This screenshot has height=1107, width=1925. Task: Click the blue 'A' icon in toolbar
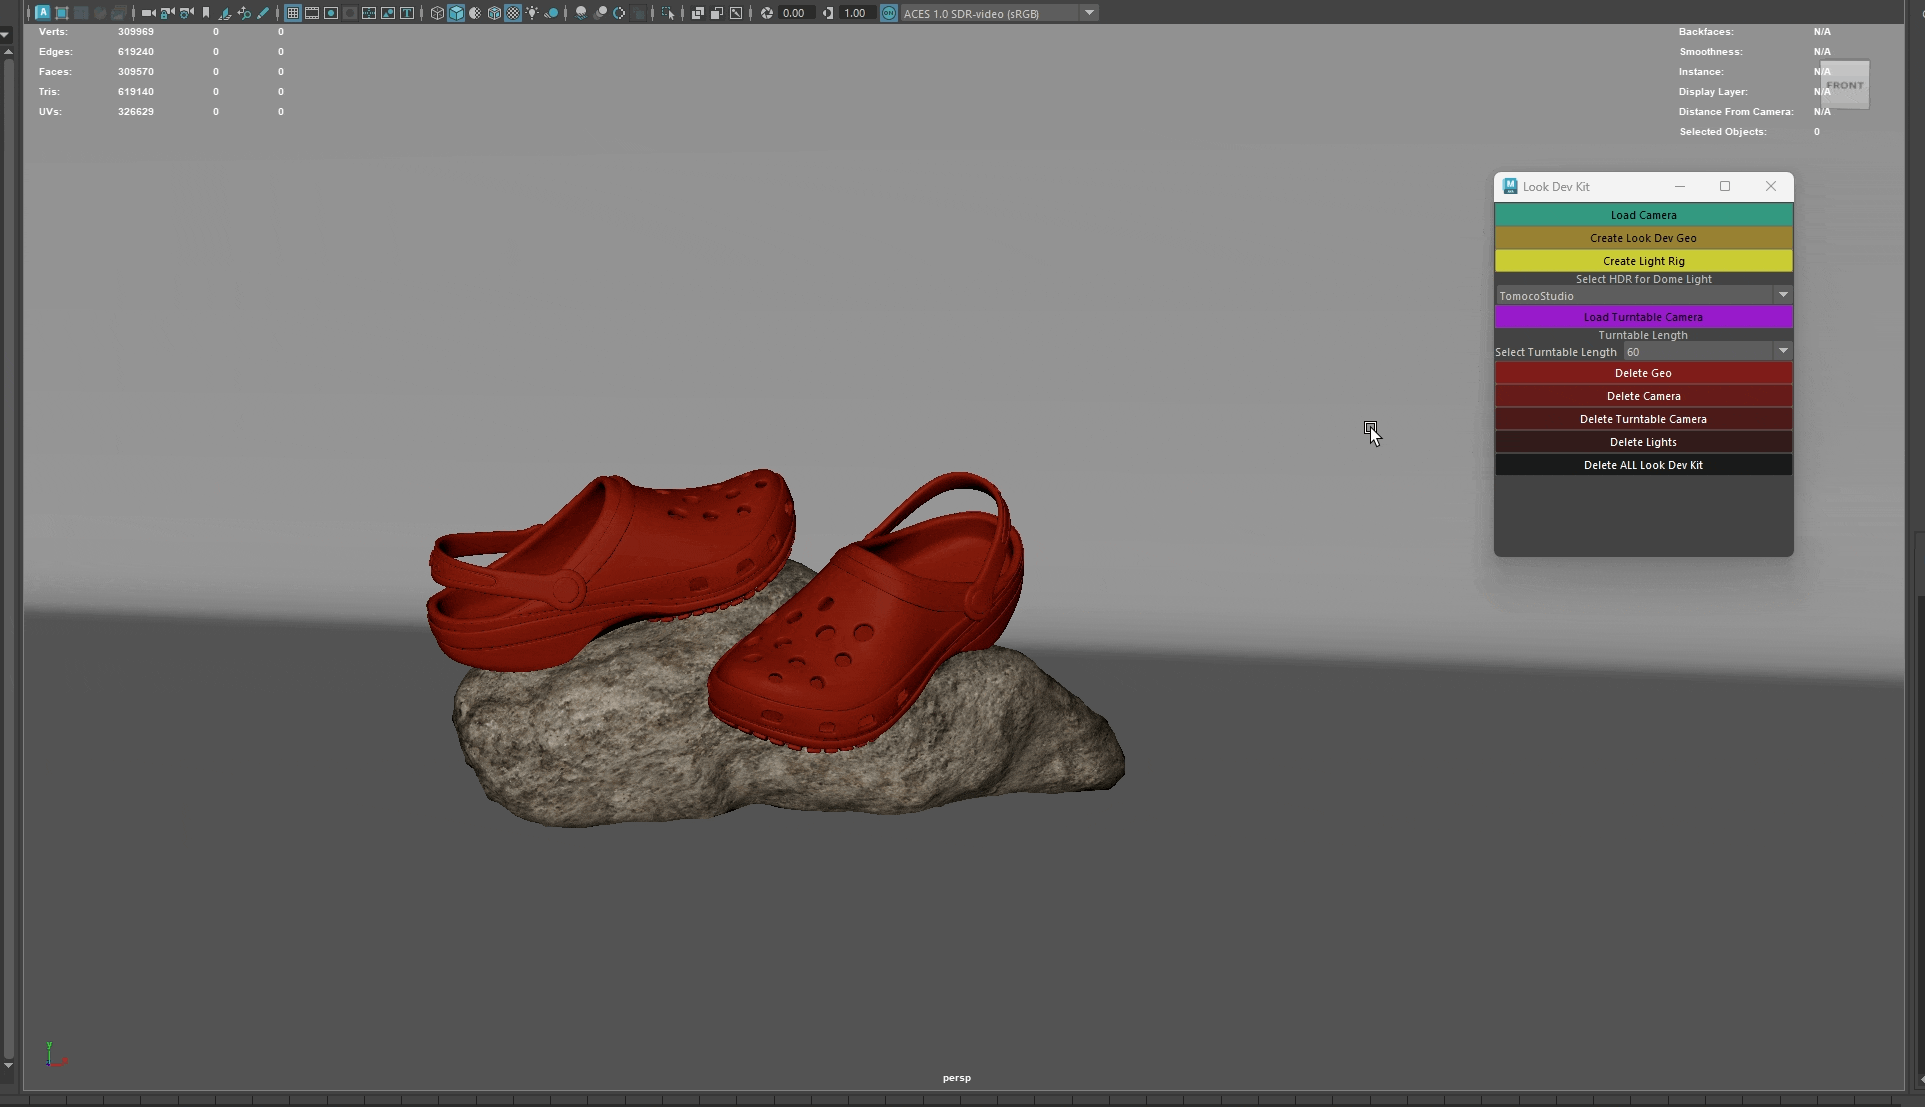42,13
